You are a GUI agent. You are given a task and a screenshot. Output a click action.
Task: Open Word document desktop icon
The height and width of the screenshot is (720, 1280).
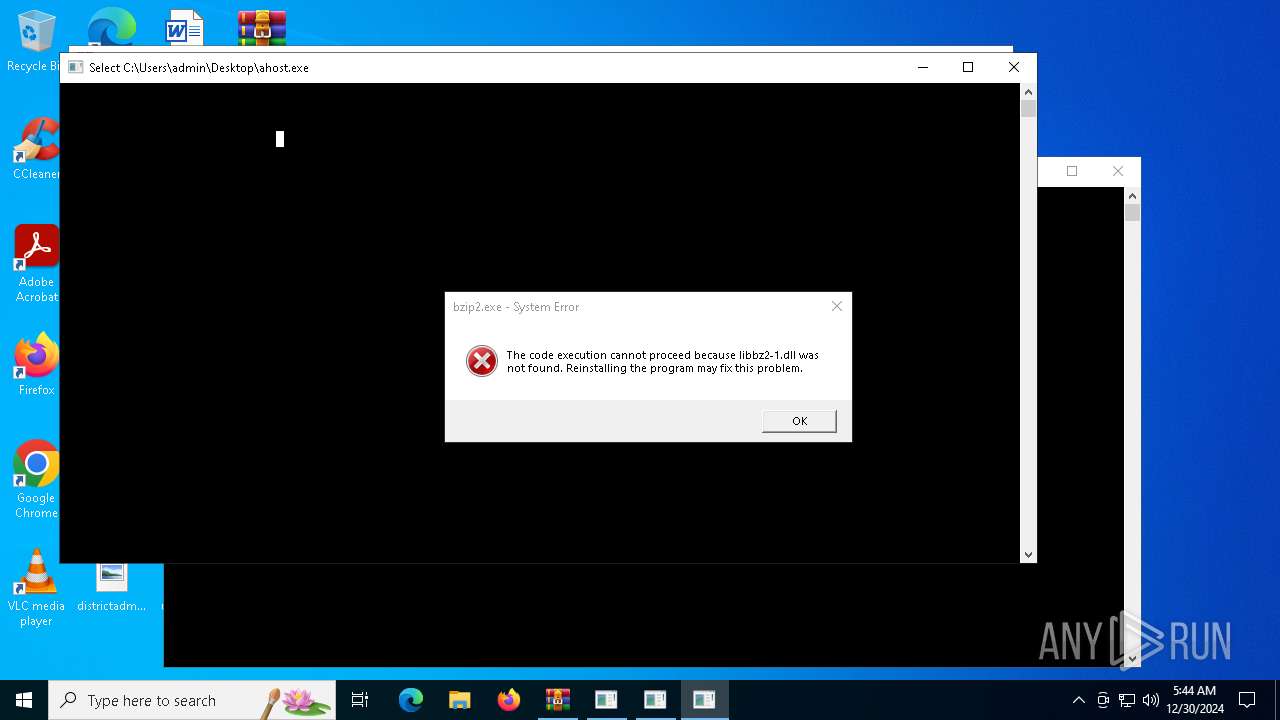point(185,27)
